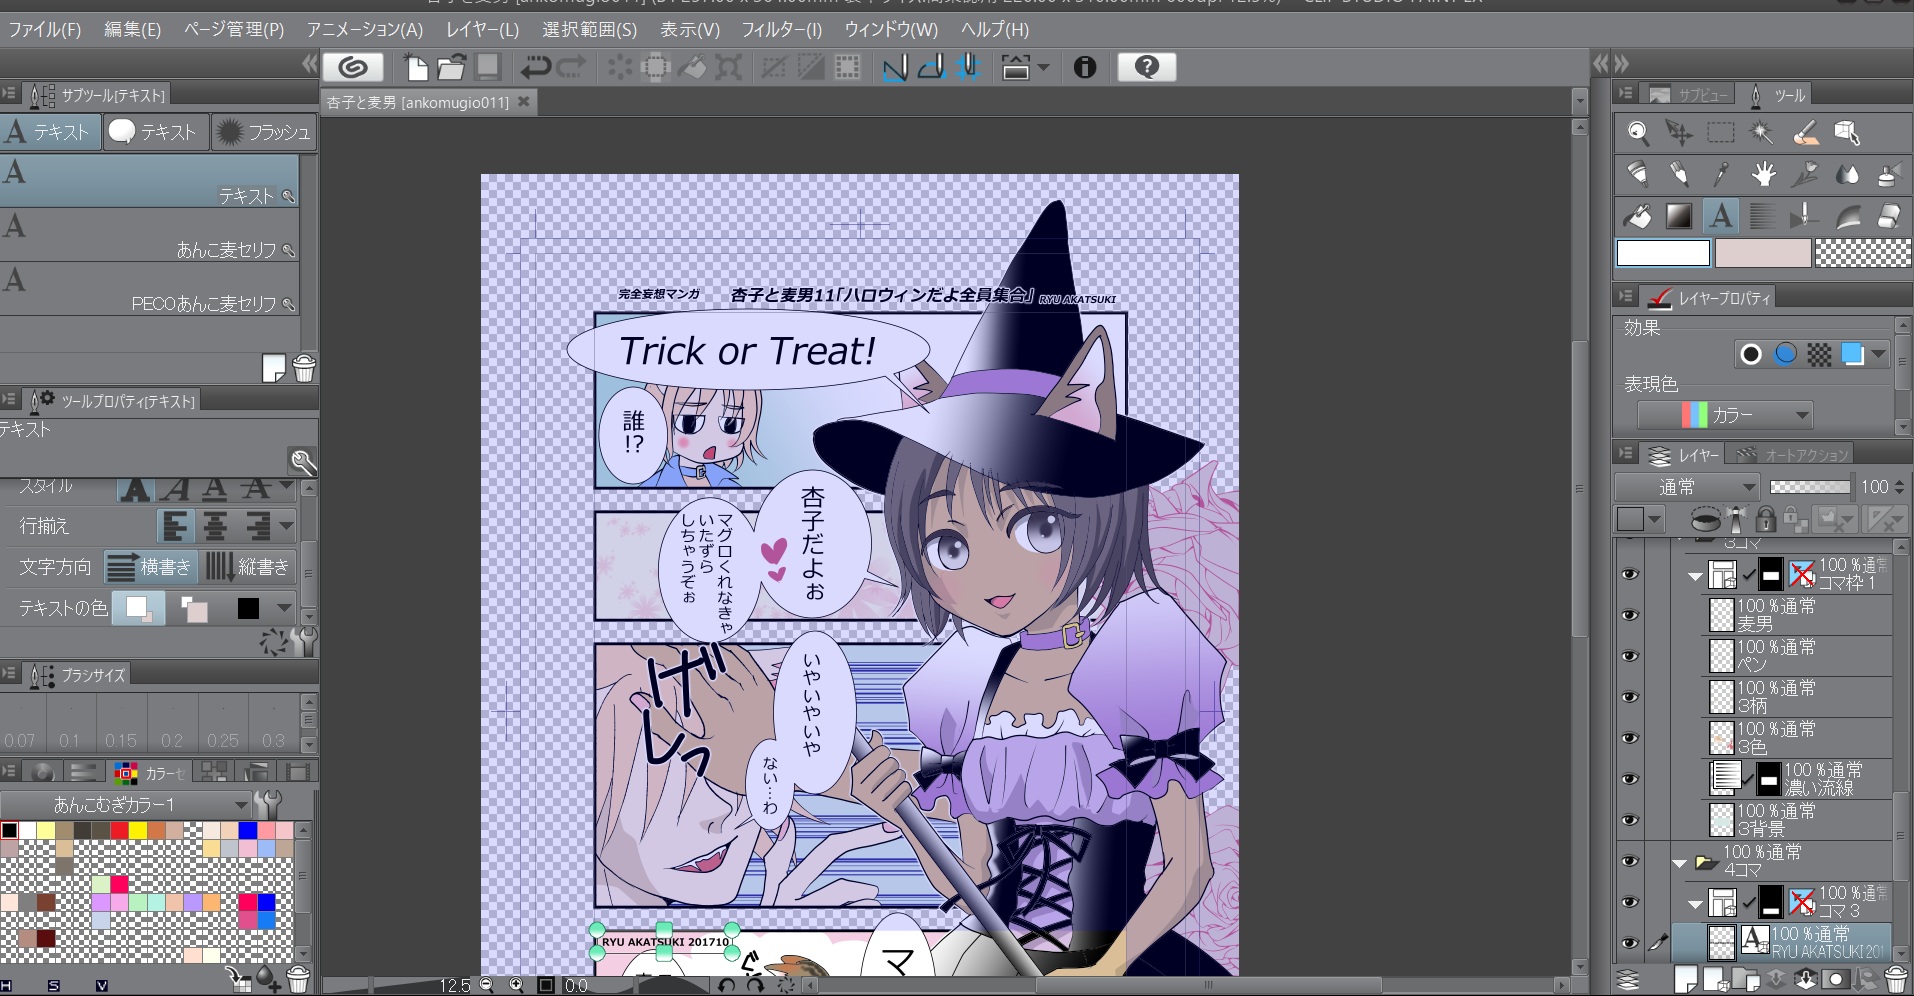
Task: Pick the yellow swatch in color set
Action: [x=138, y=830]
